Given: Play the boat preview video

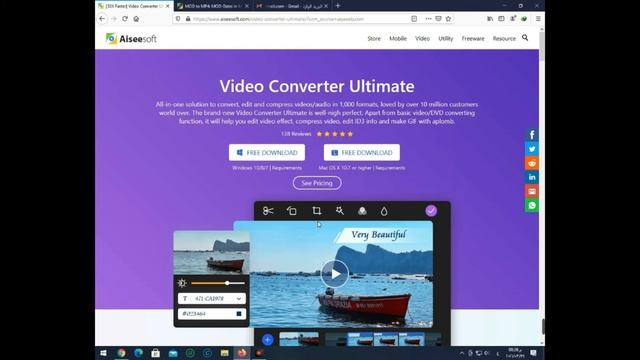Looking at the screenshot, I should 335,273.
